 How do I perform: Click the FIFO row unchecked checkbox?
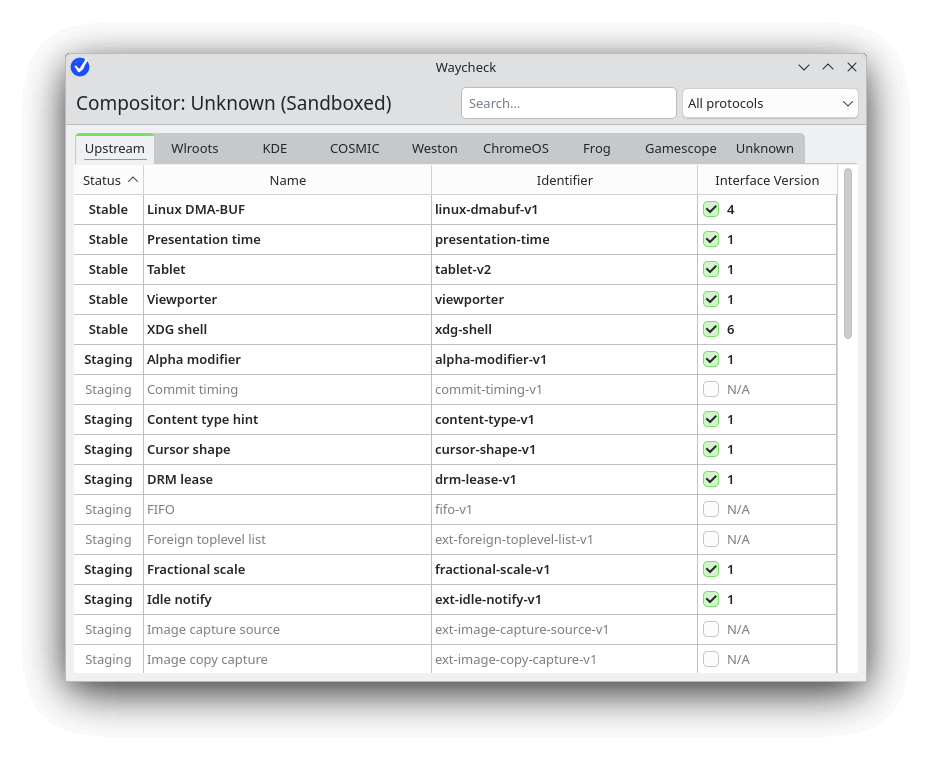point(711,509)
